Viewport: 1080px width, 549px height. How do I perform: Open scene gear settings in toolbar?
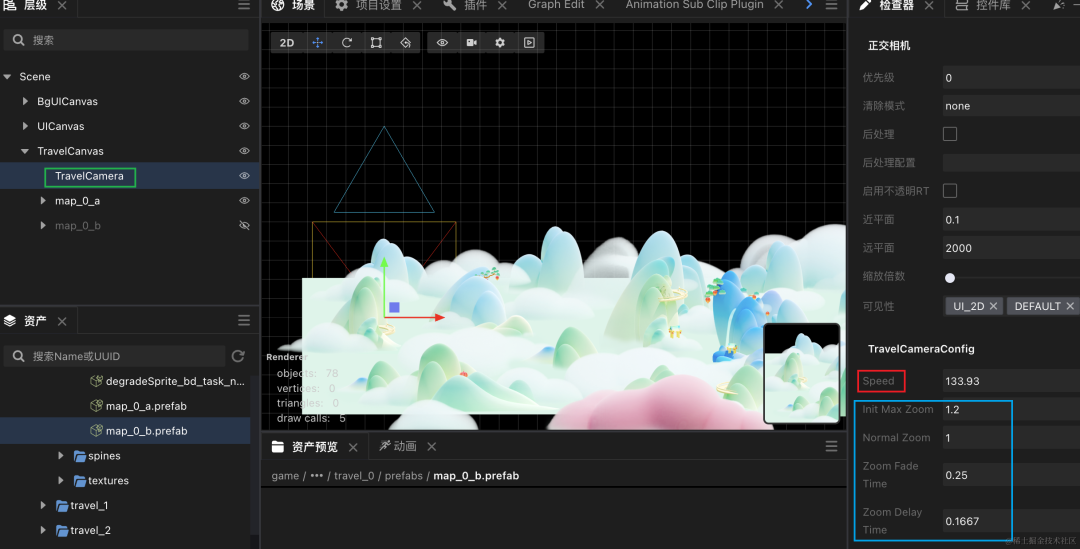click(x=499, y=43)
